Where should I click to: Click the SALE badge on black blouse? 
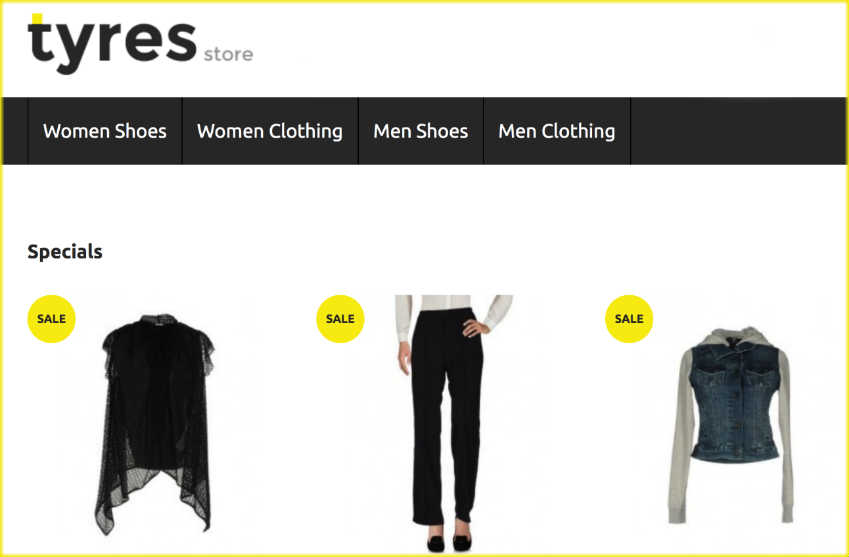pyautogui.click(x=51, y=319)
